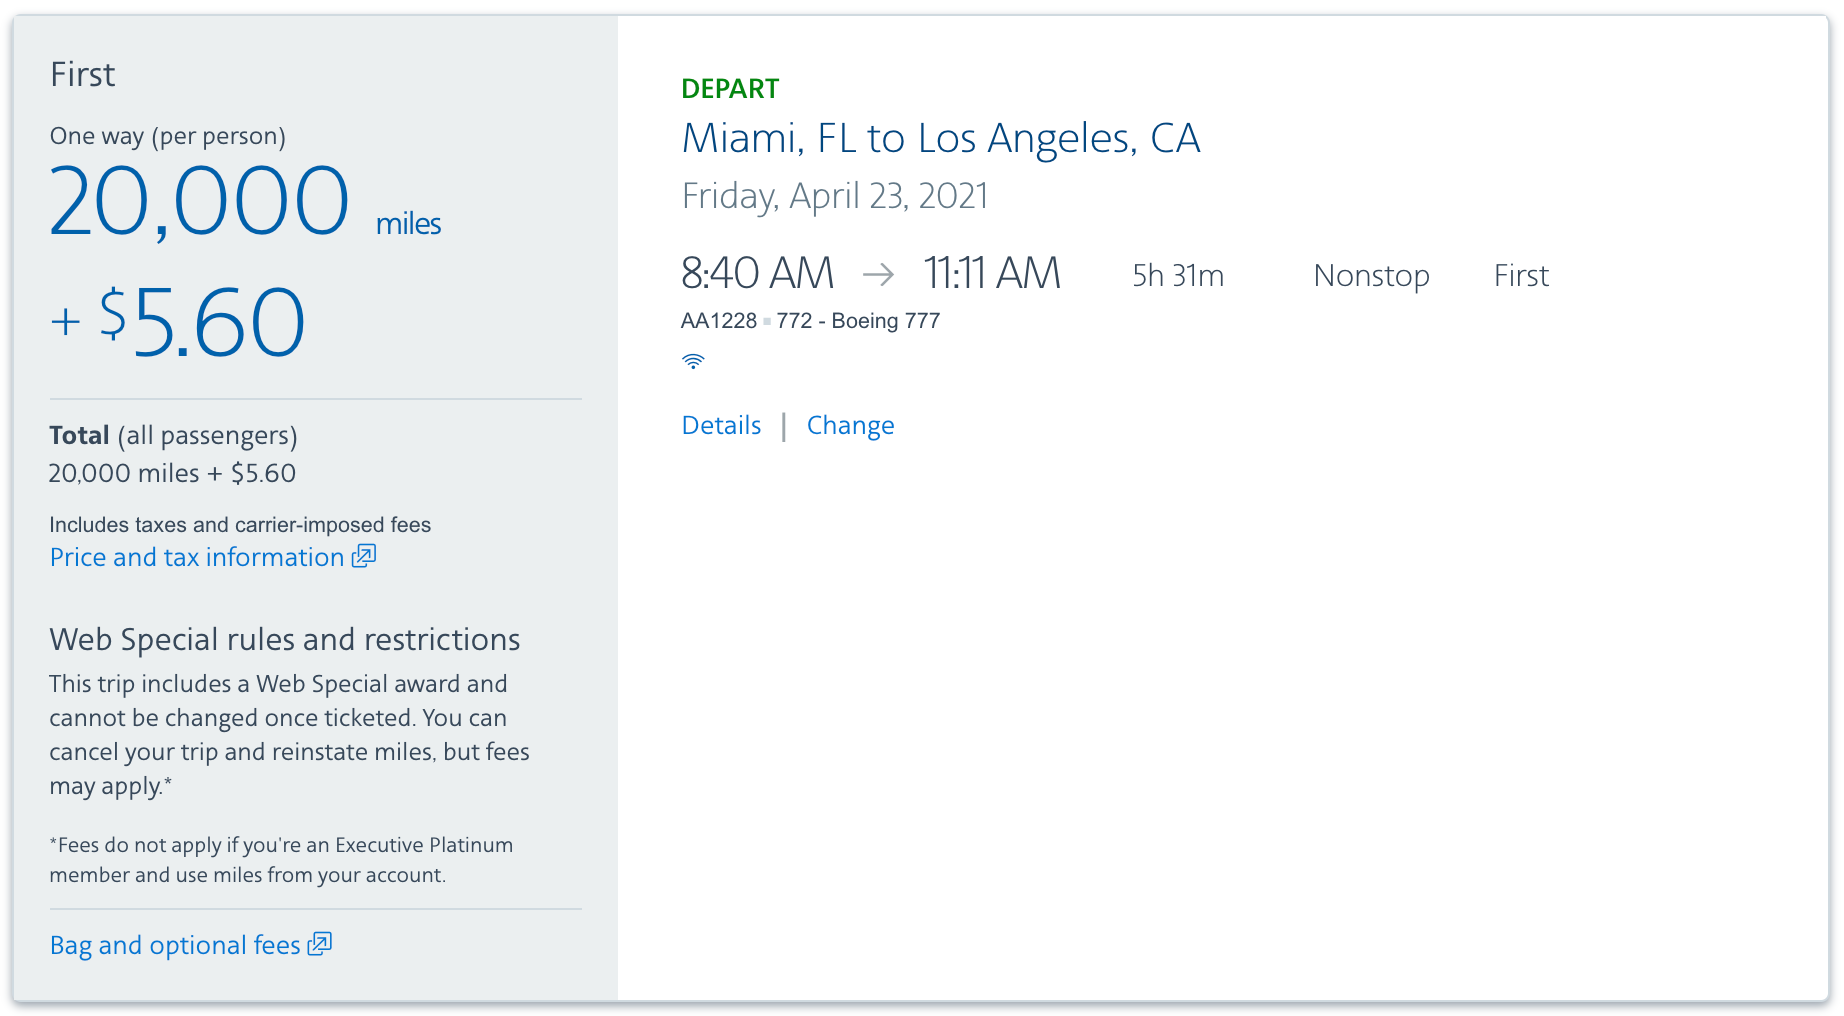Click the 5h 31m flight duration
The width and height of the screenshot is (1844, 1016).
(x=1177, y=276)
